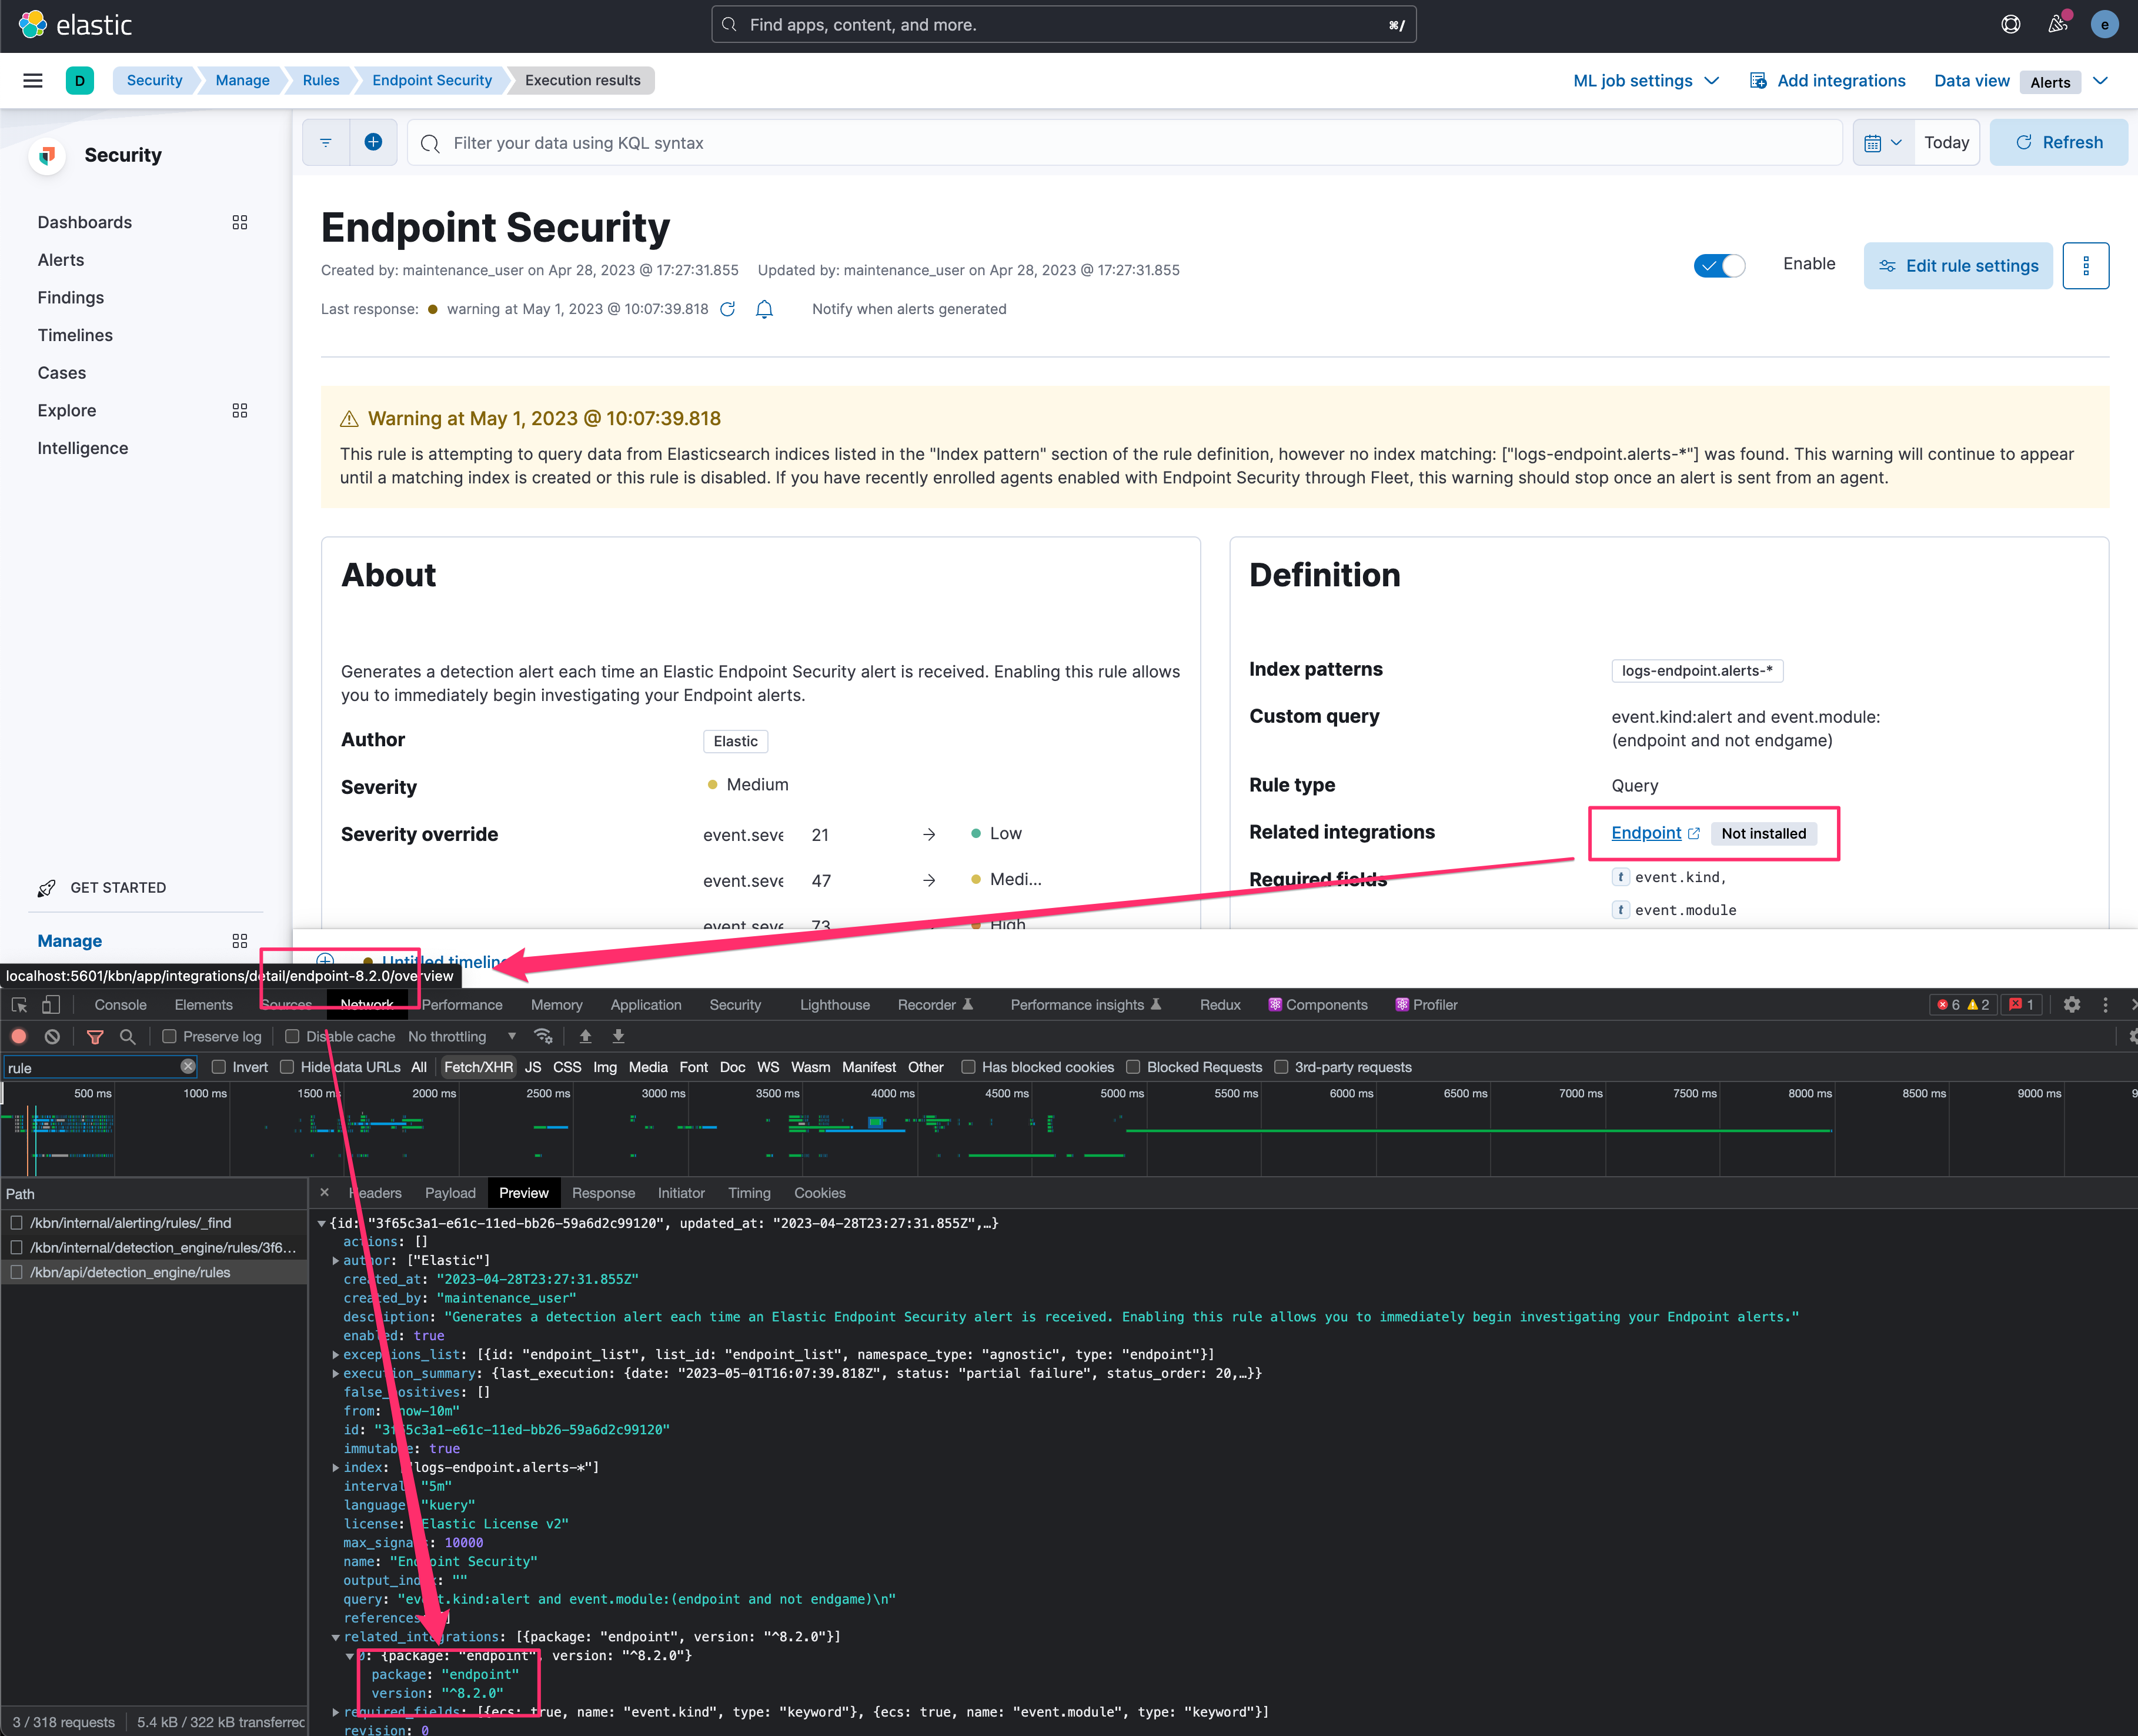Click the refresh icon beside Last response
Viewport: 2138px width, 1736px height.
[x=727, y=309]
